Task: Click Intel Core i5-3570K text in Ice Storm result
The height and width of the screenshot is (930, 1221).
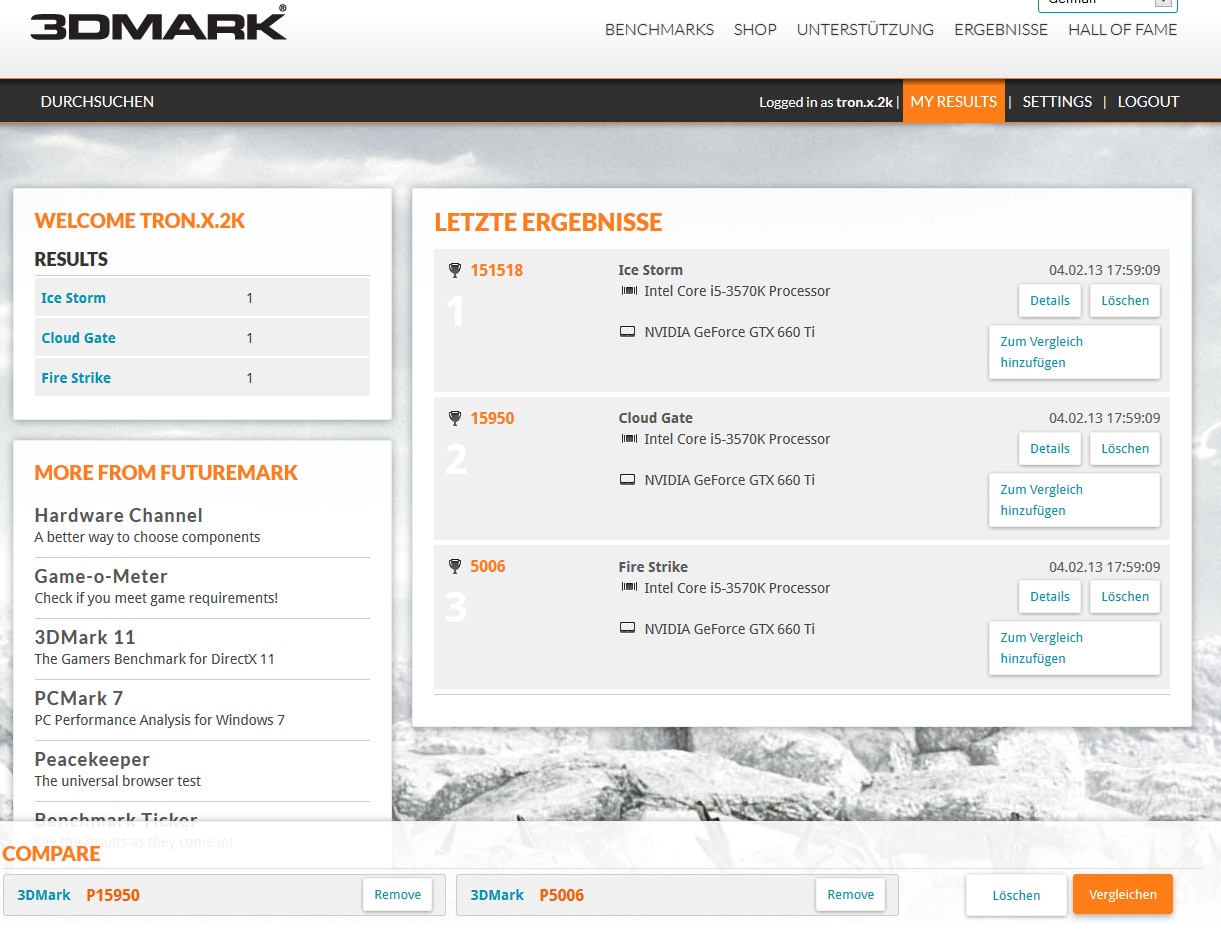Action: click(737, 291)
